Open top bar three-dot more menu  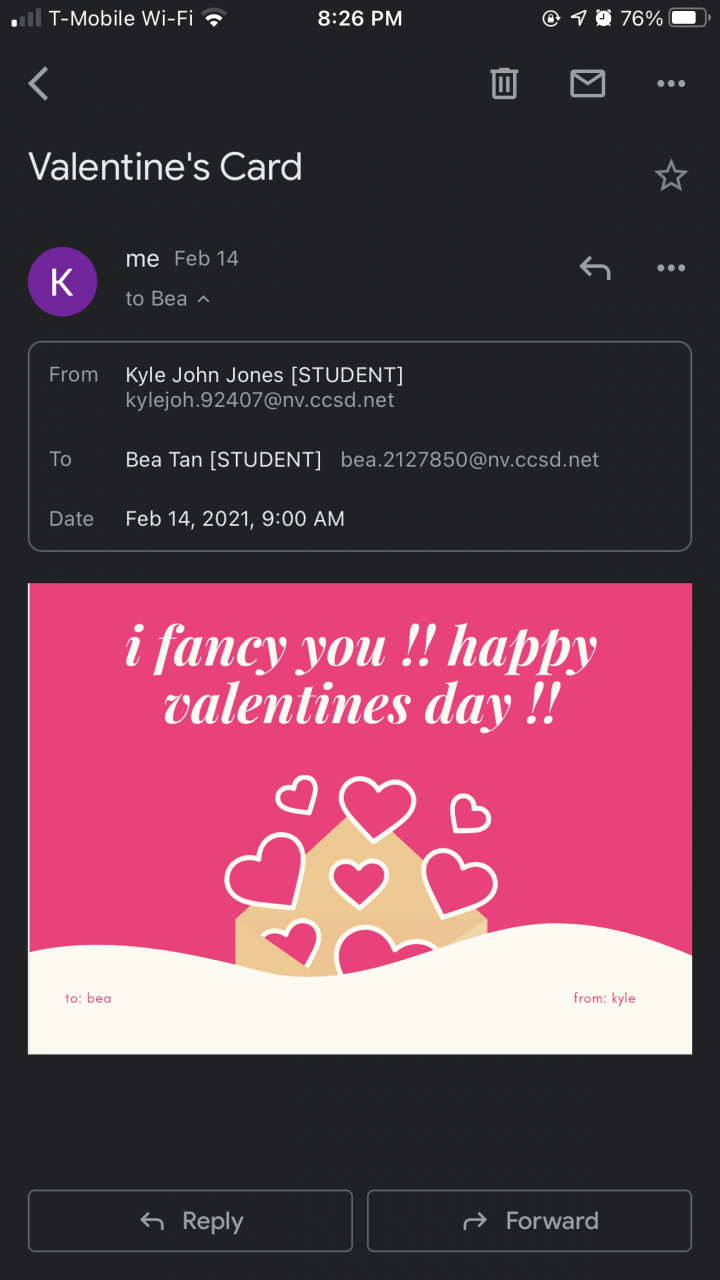coord(671,84)
